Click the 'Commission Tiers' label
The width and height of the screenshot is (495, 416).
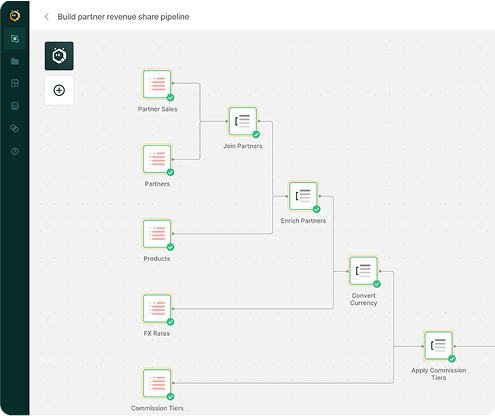[x=157, y=408]
